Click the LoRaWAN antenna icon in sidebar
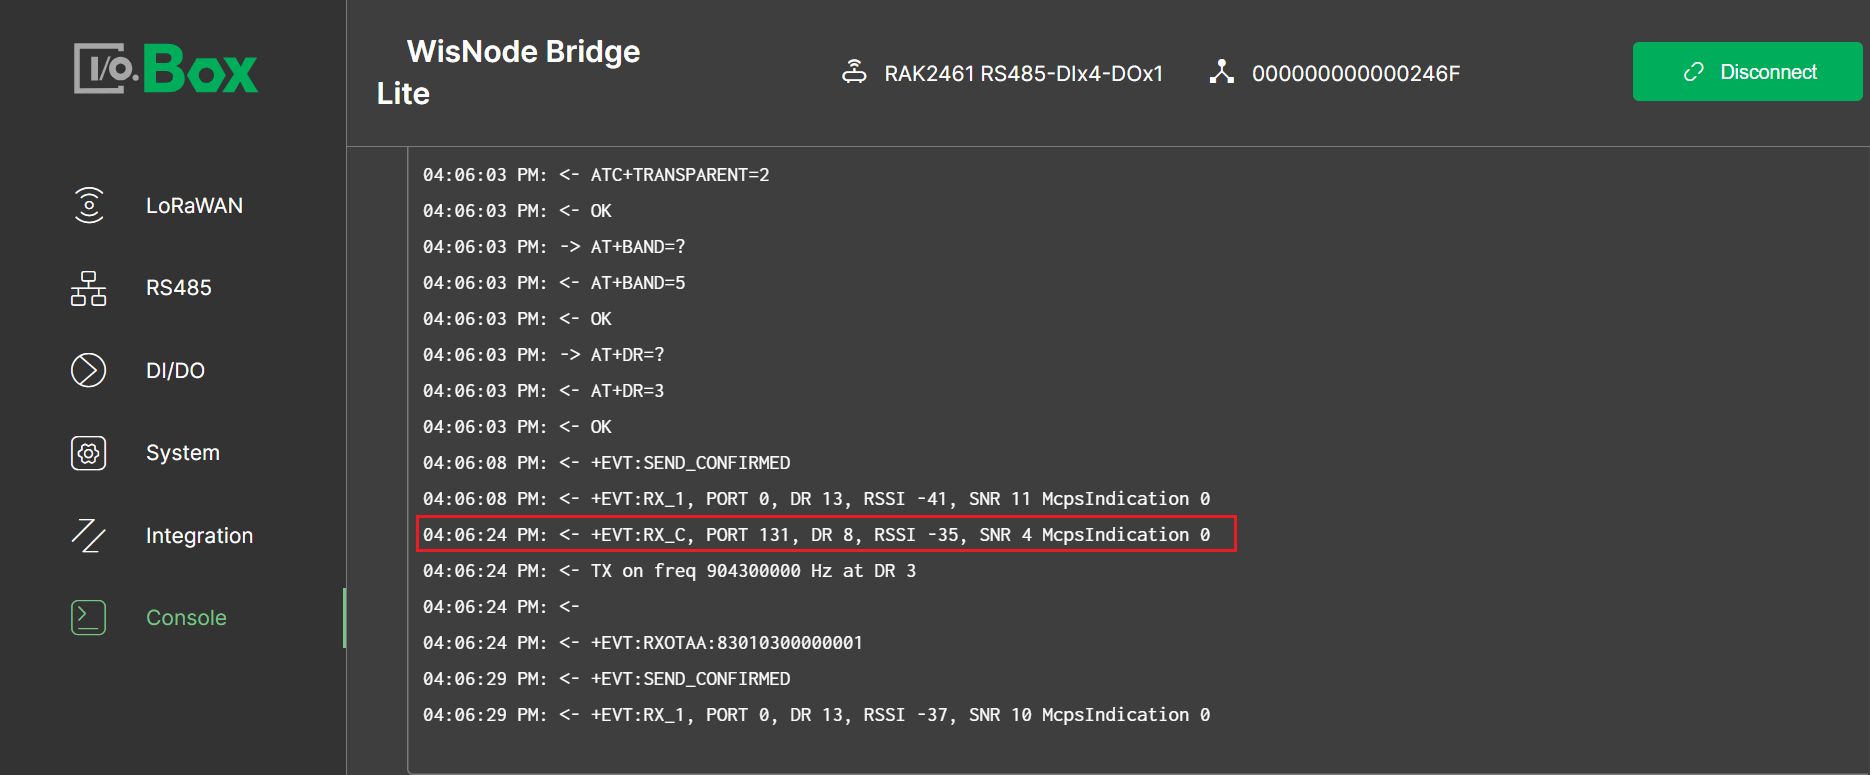The height and width of the screenshot is (775, 1870). (88, 205)
